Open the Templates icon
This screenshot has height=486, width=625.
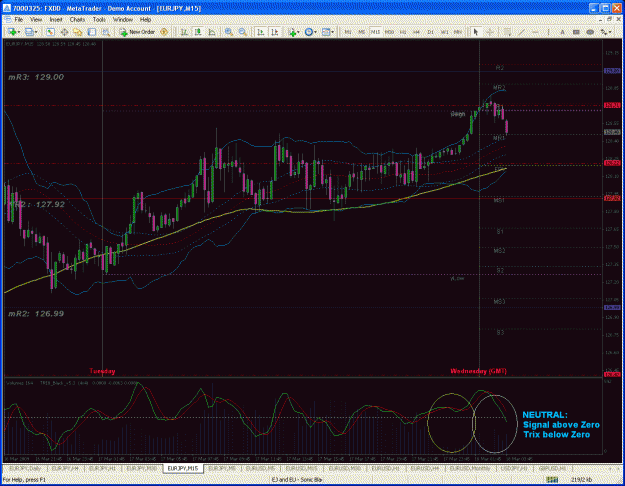pyautogui.click(x=326, y=32)
